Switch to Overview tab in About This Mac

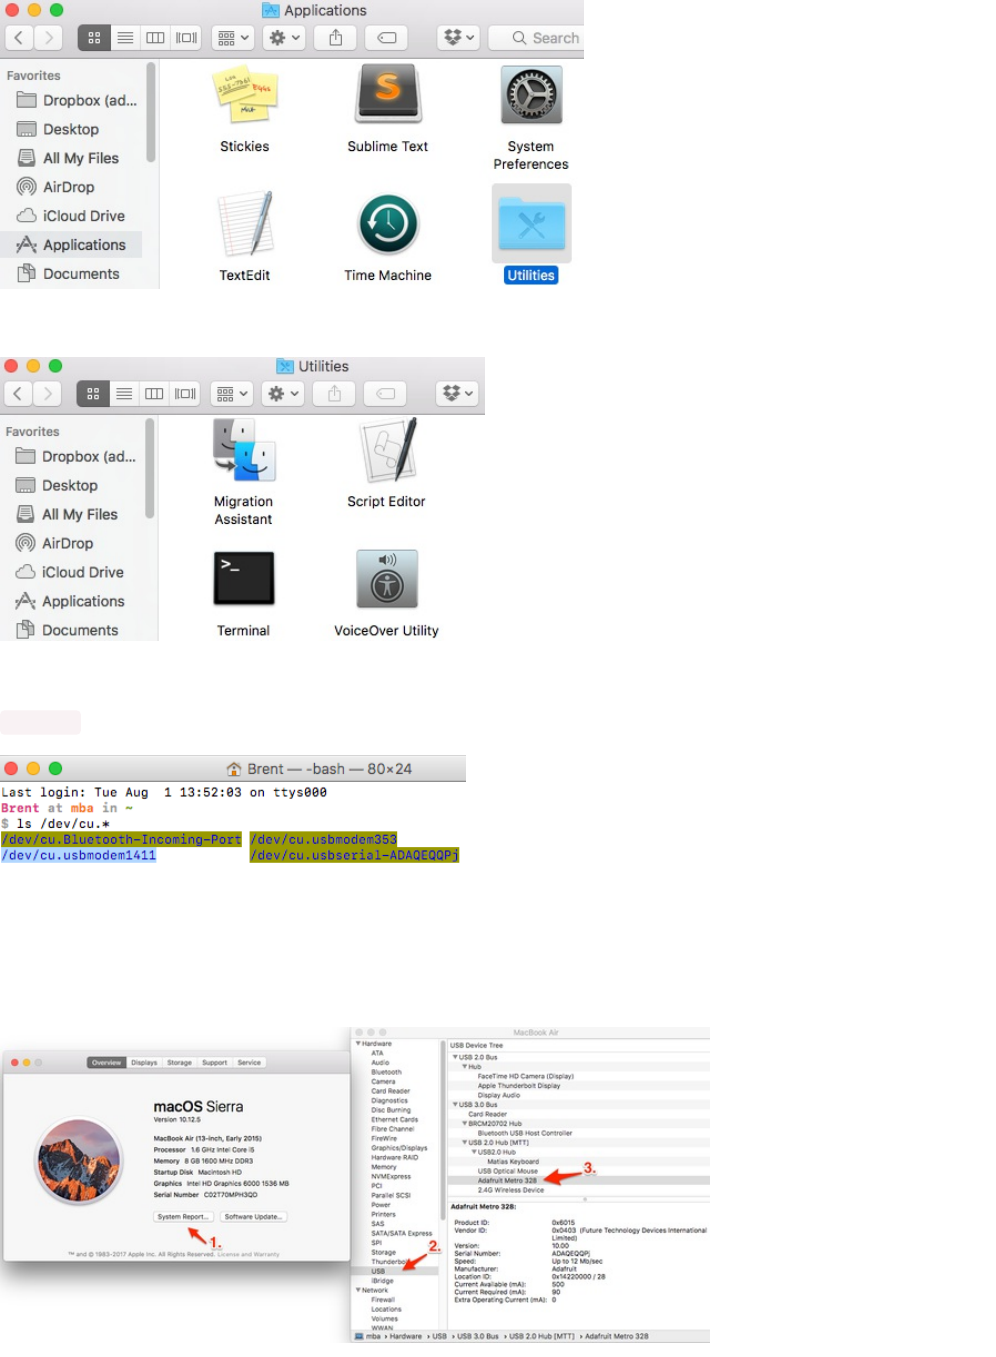click(x=106, y=1063)
